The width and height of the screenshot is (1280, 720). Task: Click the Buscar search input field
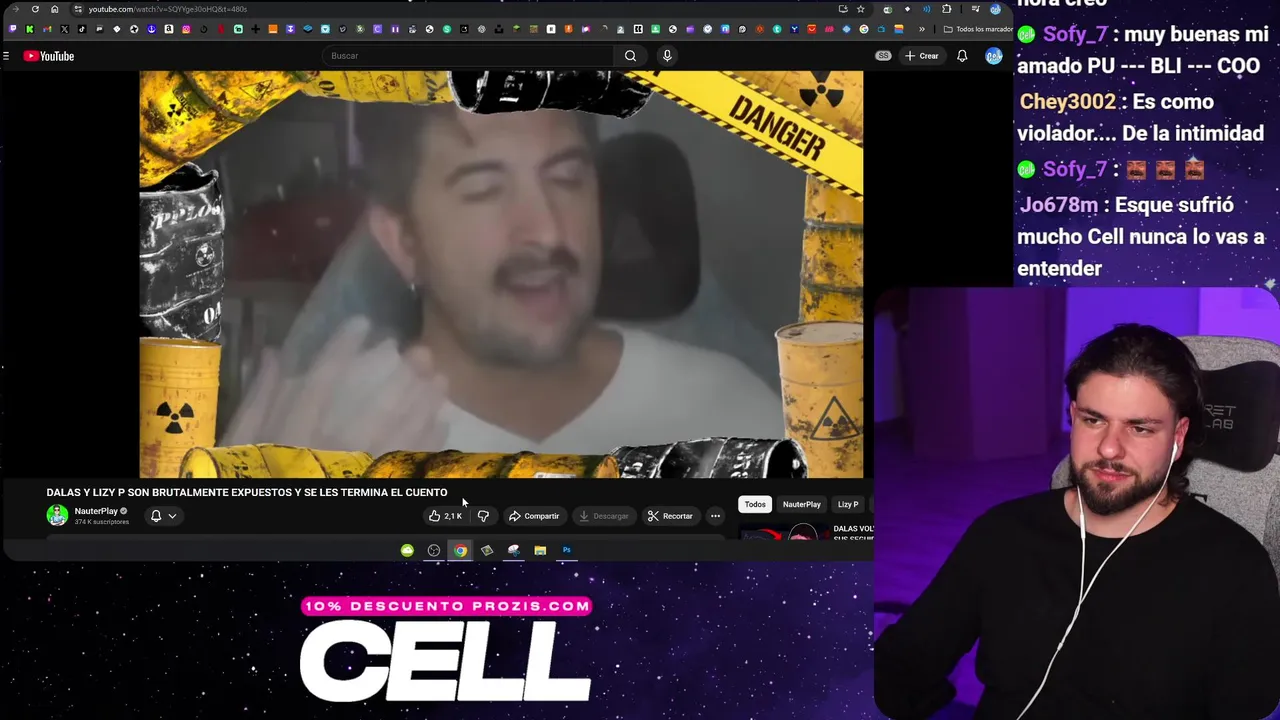[x=469, y=56]
